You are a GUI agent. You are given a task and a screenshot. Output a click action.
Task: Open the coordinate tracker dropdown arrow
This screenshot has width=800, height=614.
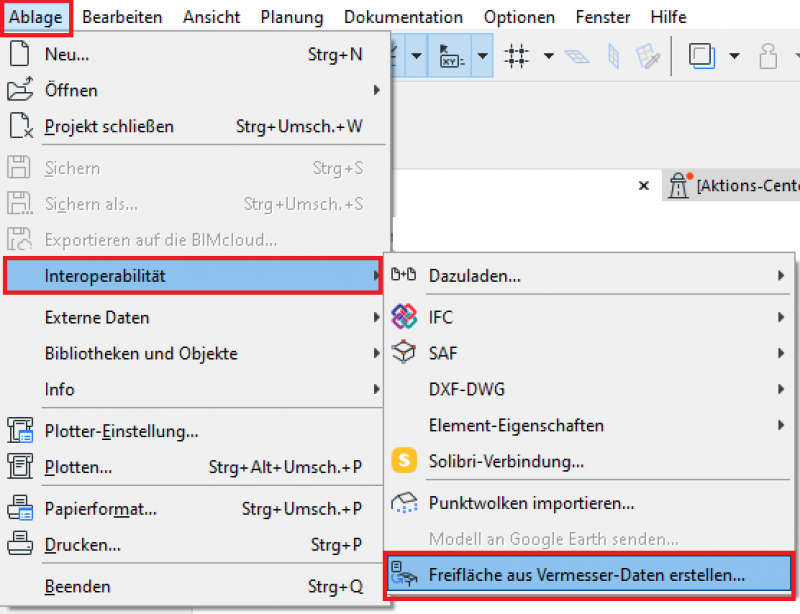click(x=482, y=56)
